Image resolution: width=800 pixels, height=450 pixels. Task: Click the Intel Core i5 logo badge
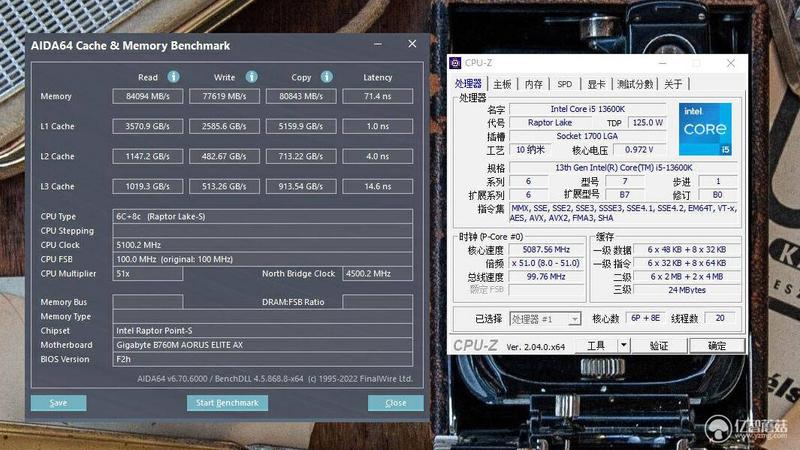[x=705, y=129]
